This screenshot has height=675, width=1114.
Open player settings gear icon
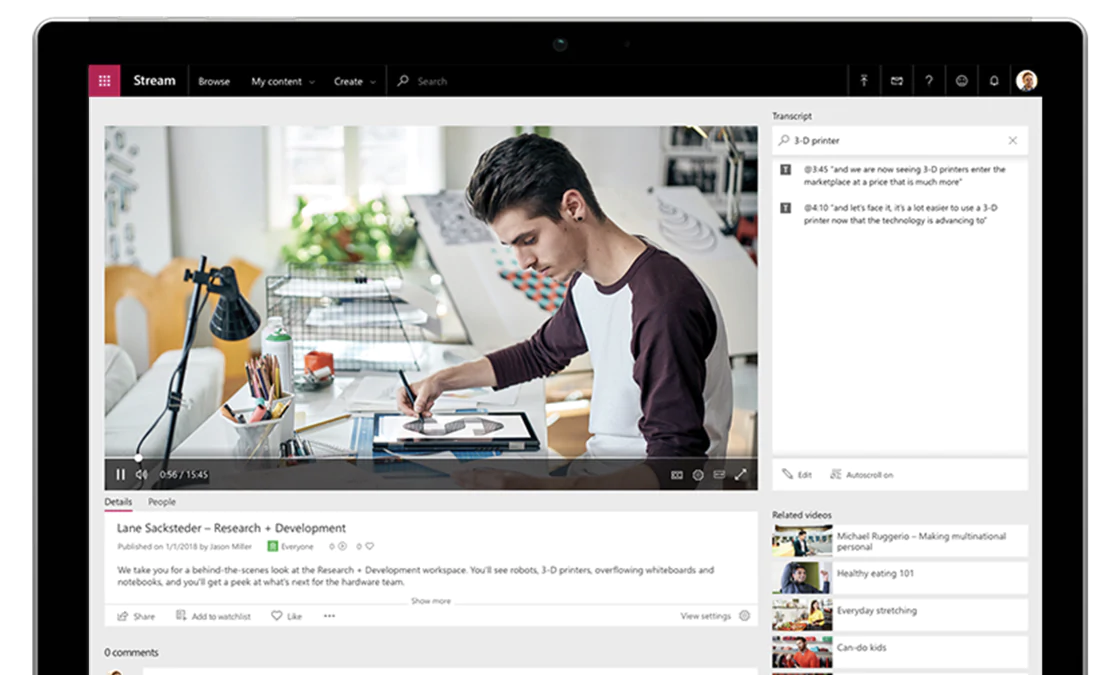pos(698,475)
